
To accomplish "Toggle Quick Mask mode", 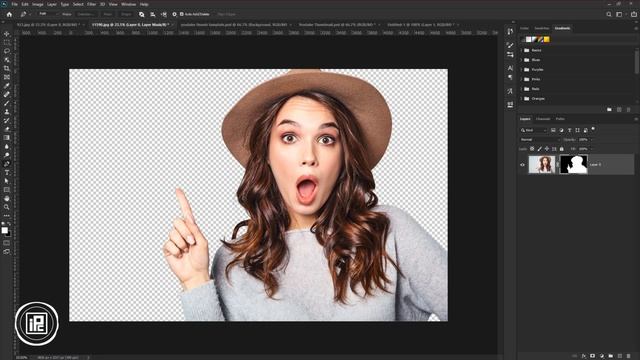I will (7, 243).
